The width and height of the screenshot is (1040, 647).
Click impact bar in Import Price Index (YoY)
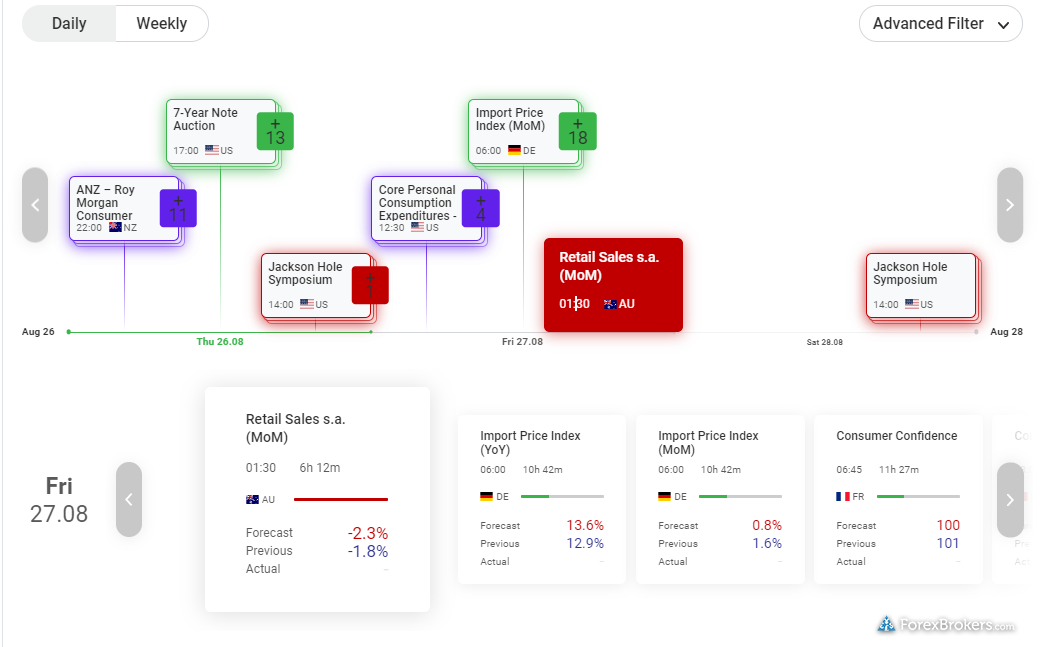562,496
